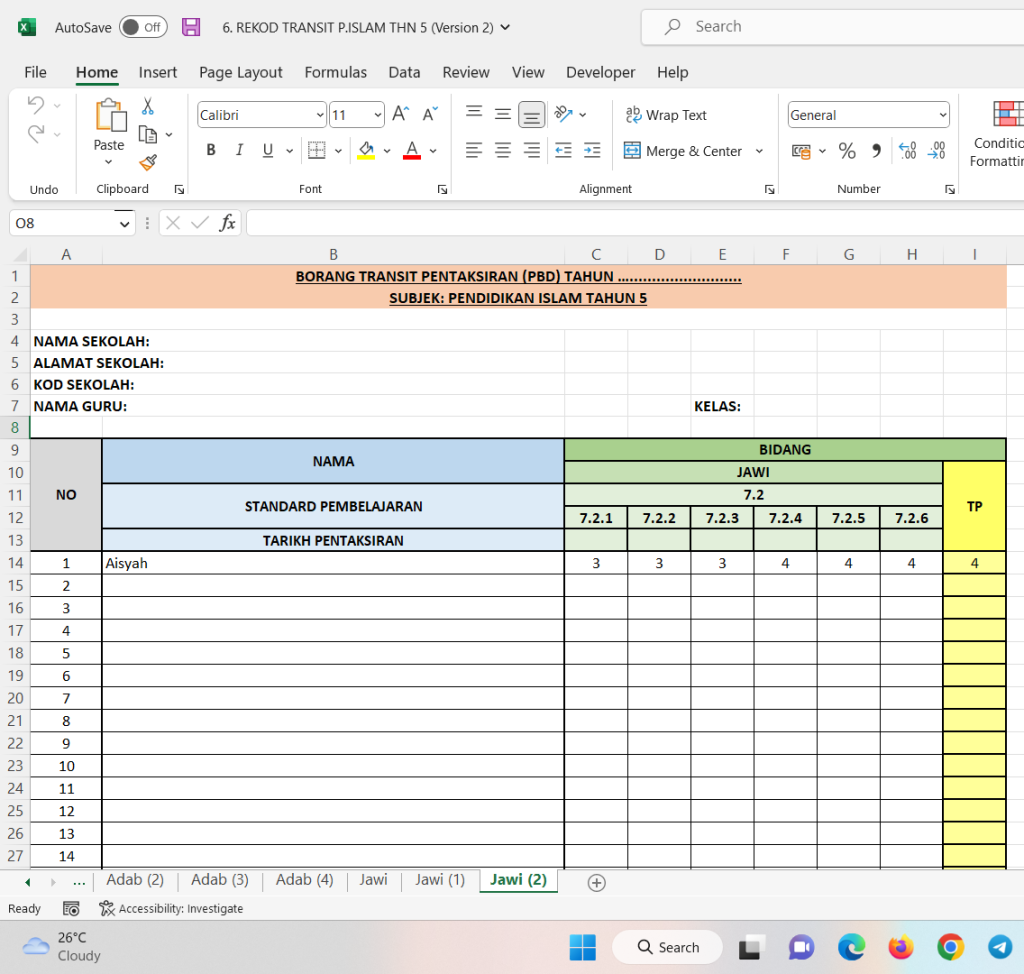
Task: Open the Merge & Center dropdown arrow
Action: (x=759, y=151)
